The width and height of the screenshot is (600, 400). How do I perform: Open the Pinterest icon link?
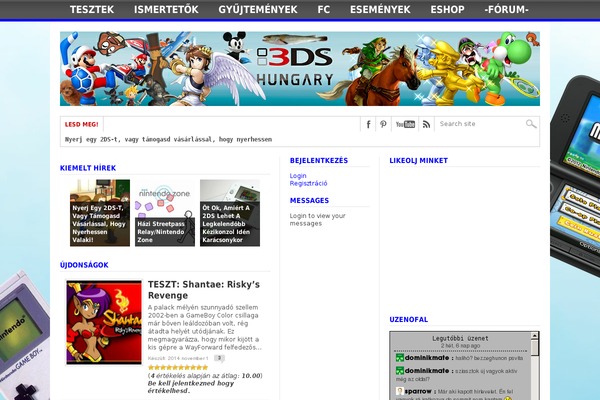point(383,124)
